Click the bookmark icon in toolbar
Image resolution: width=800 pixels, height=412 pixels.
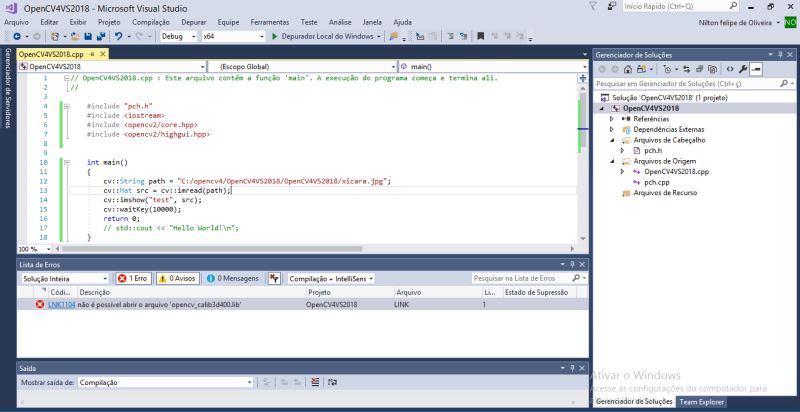coord(480,37)
